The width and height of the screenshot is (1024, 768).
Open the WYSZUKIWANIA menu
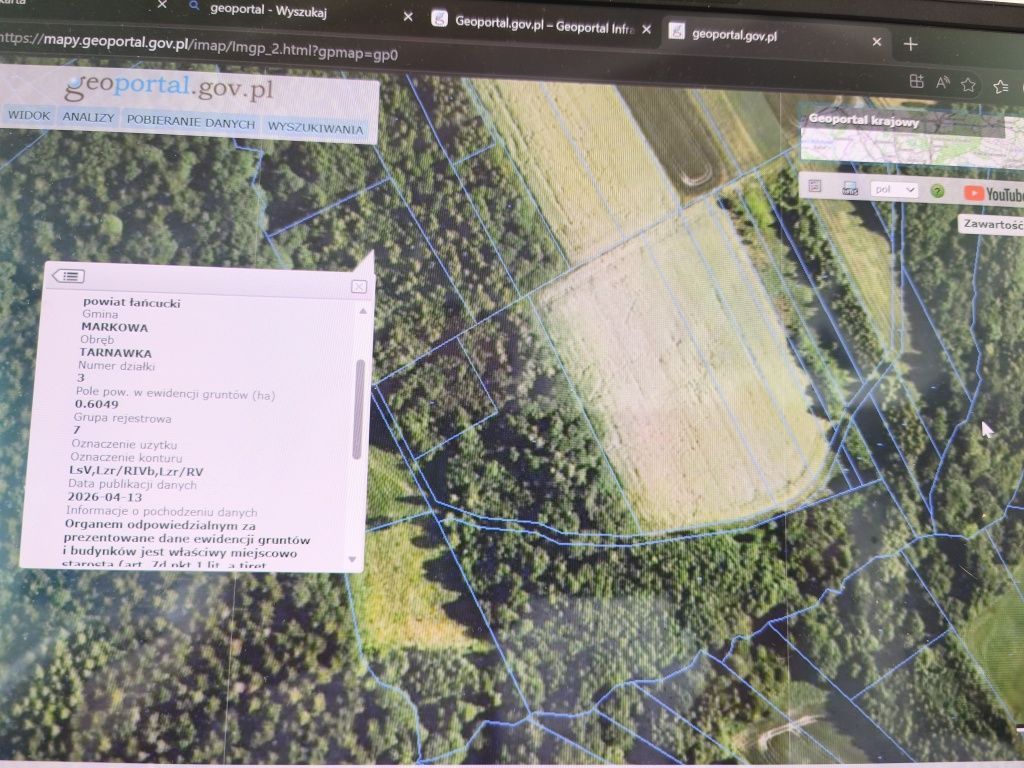click(x=315, y=128)
